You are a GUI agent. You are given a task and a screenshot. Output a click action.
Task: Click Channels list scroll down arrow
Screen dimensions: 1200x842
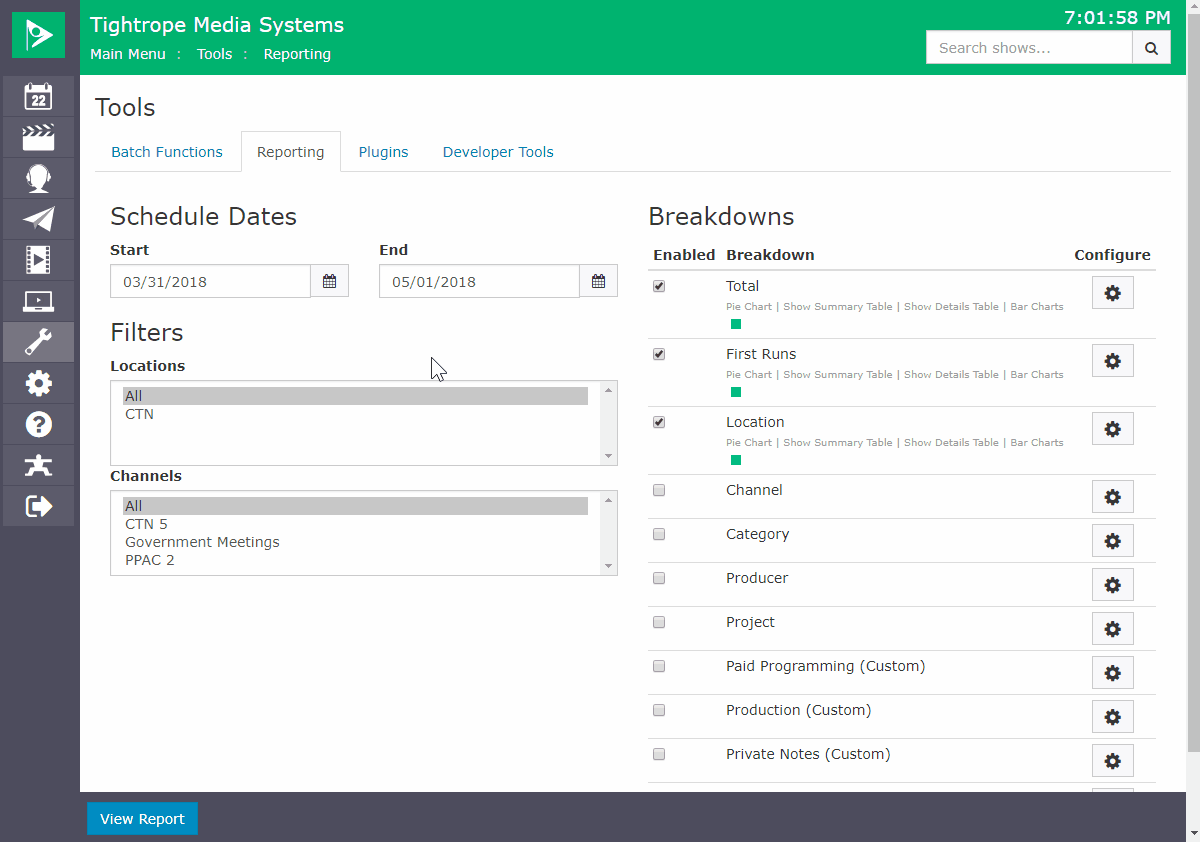click(x=608, y=566)
